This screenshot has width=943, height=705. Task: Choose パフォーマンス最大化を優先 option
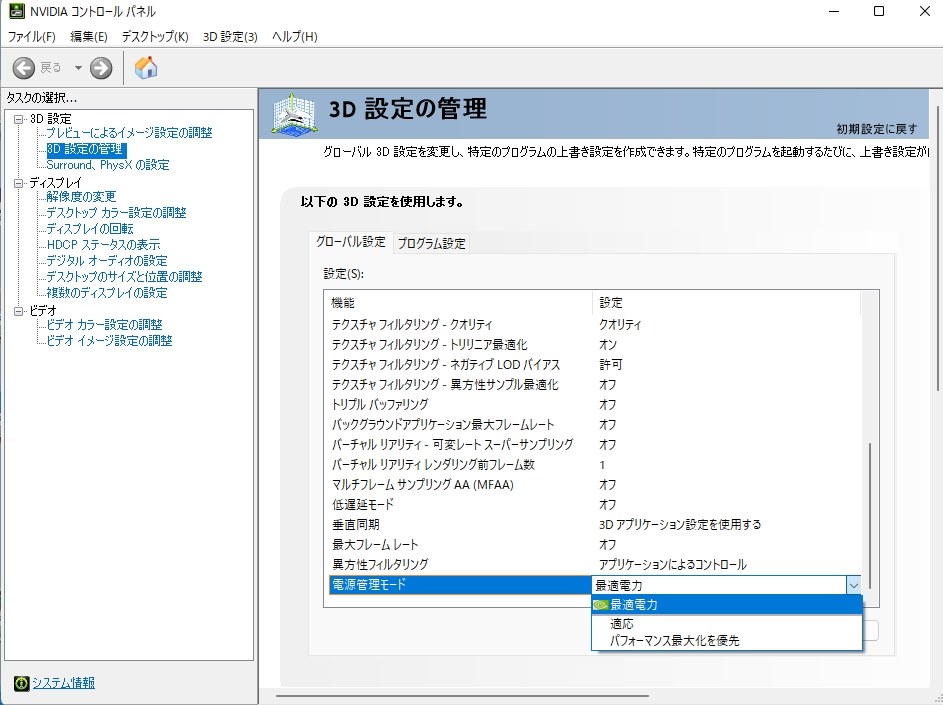[726, 641]
